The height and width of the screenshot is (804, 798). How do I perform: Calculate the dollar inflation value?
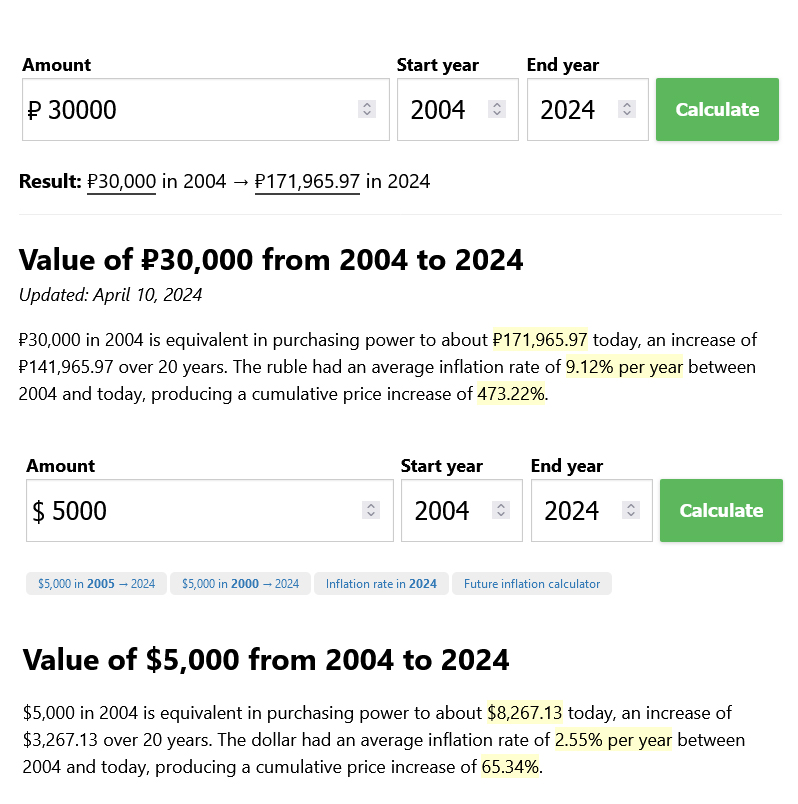pos(721,510)
